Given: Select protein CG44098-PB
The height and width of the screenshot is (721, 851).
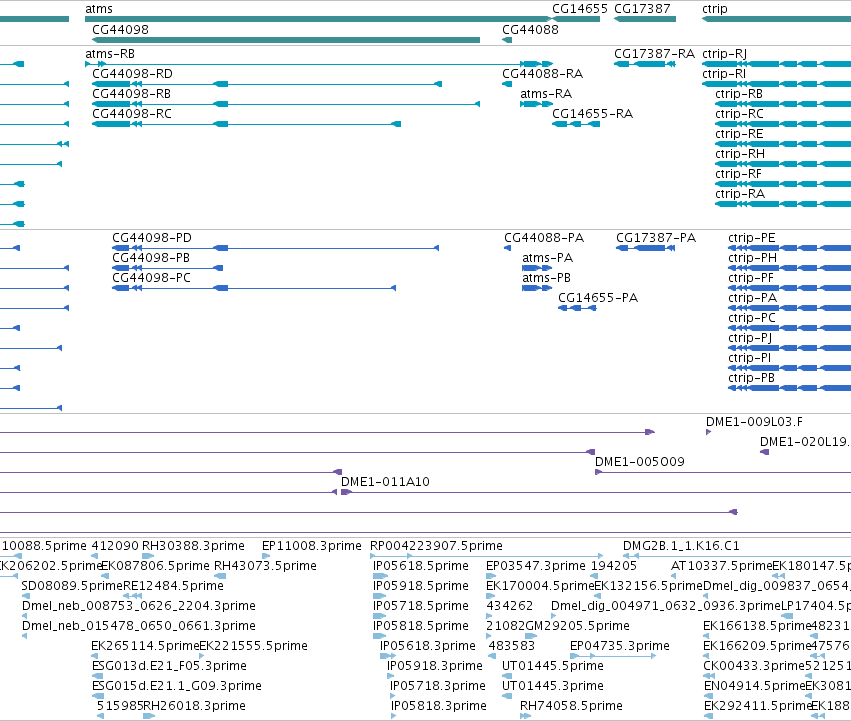Looking at the screenshot, I should tap(168, 268).
